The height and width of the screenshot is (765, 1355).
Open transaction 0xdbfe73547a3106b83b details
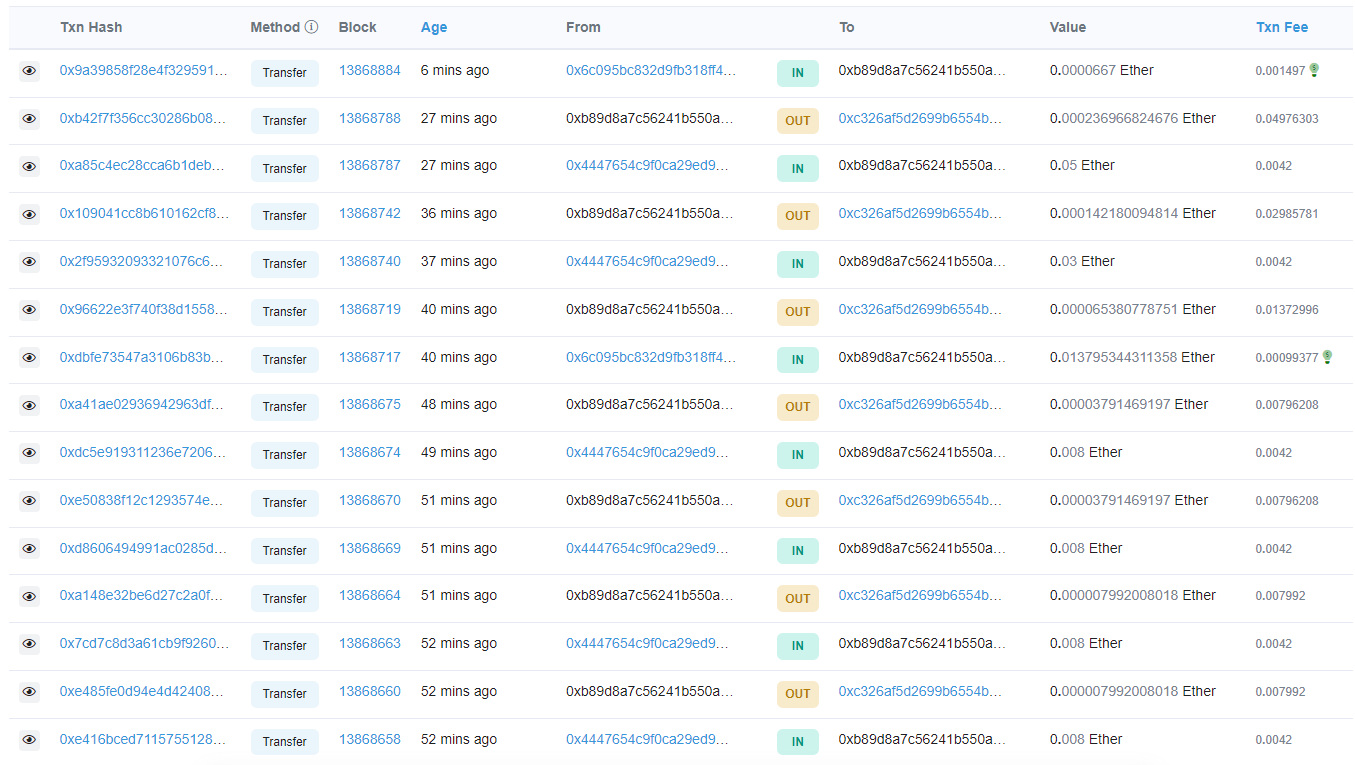click(x=144, y=357)
